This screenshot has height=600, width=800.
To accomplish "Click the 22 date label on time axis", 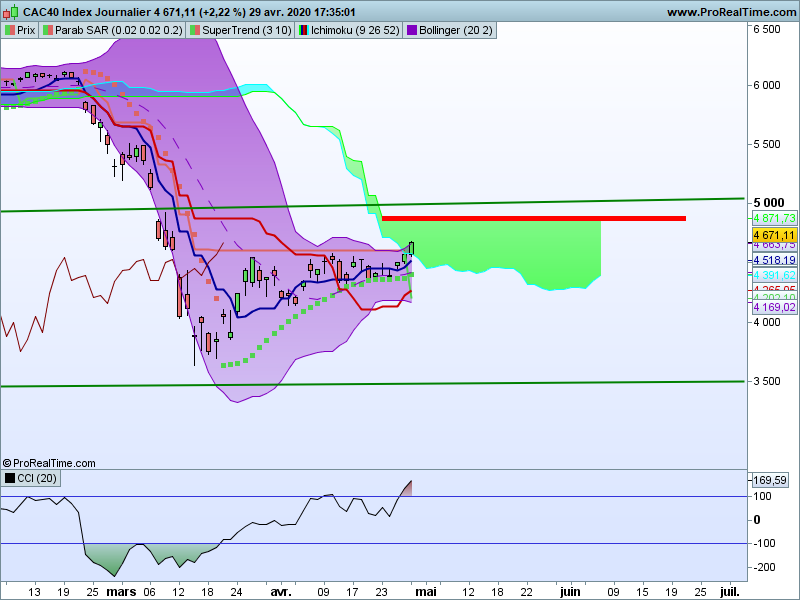I will coord(527,592).
